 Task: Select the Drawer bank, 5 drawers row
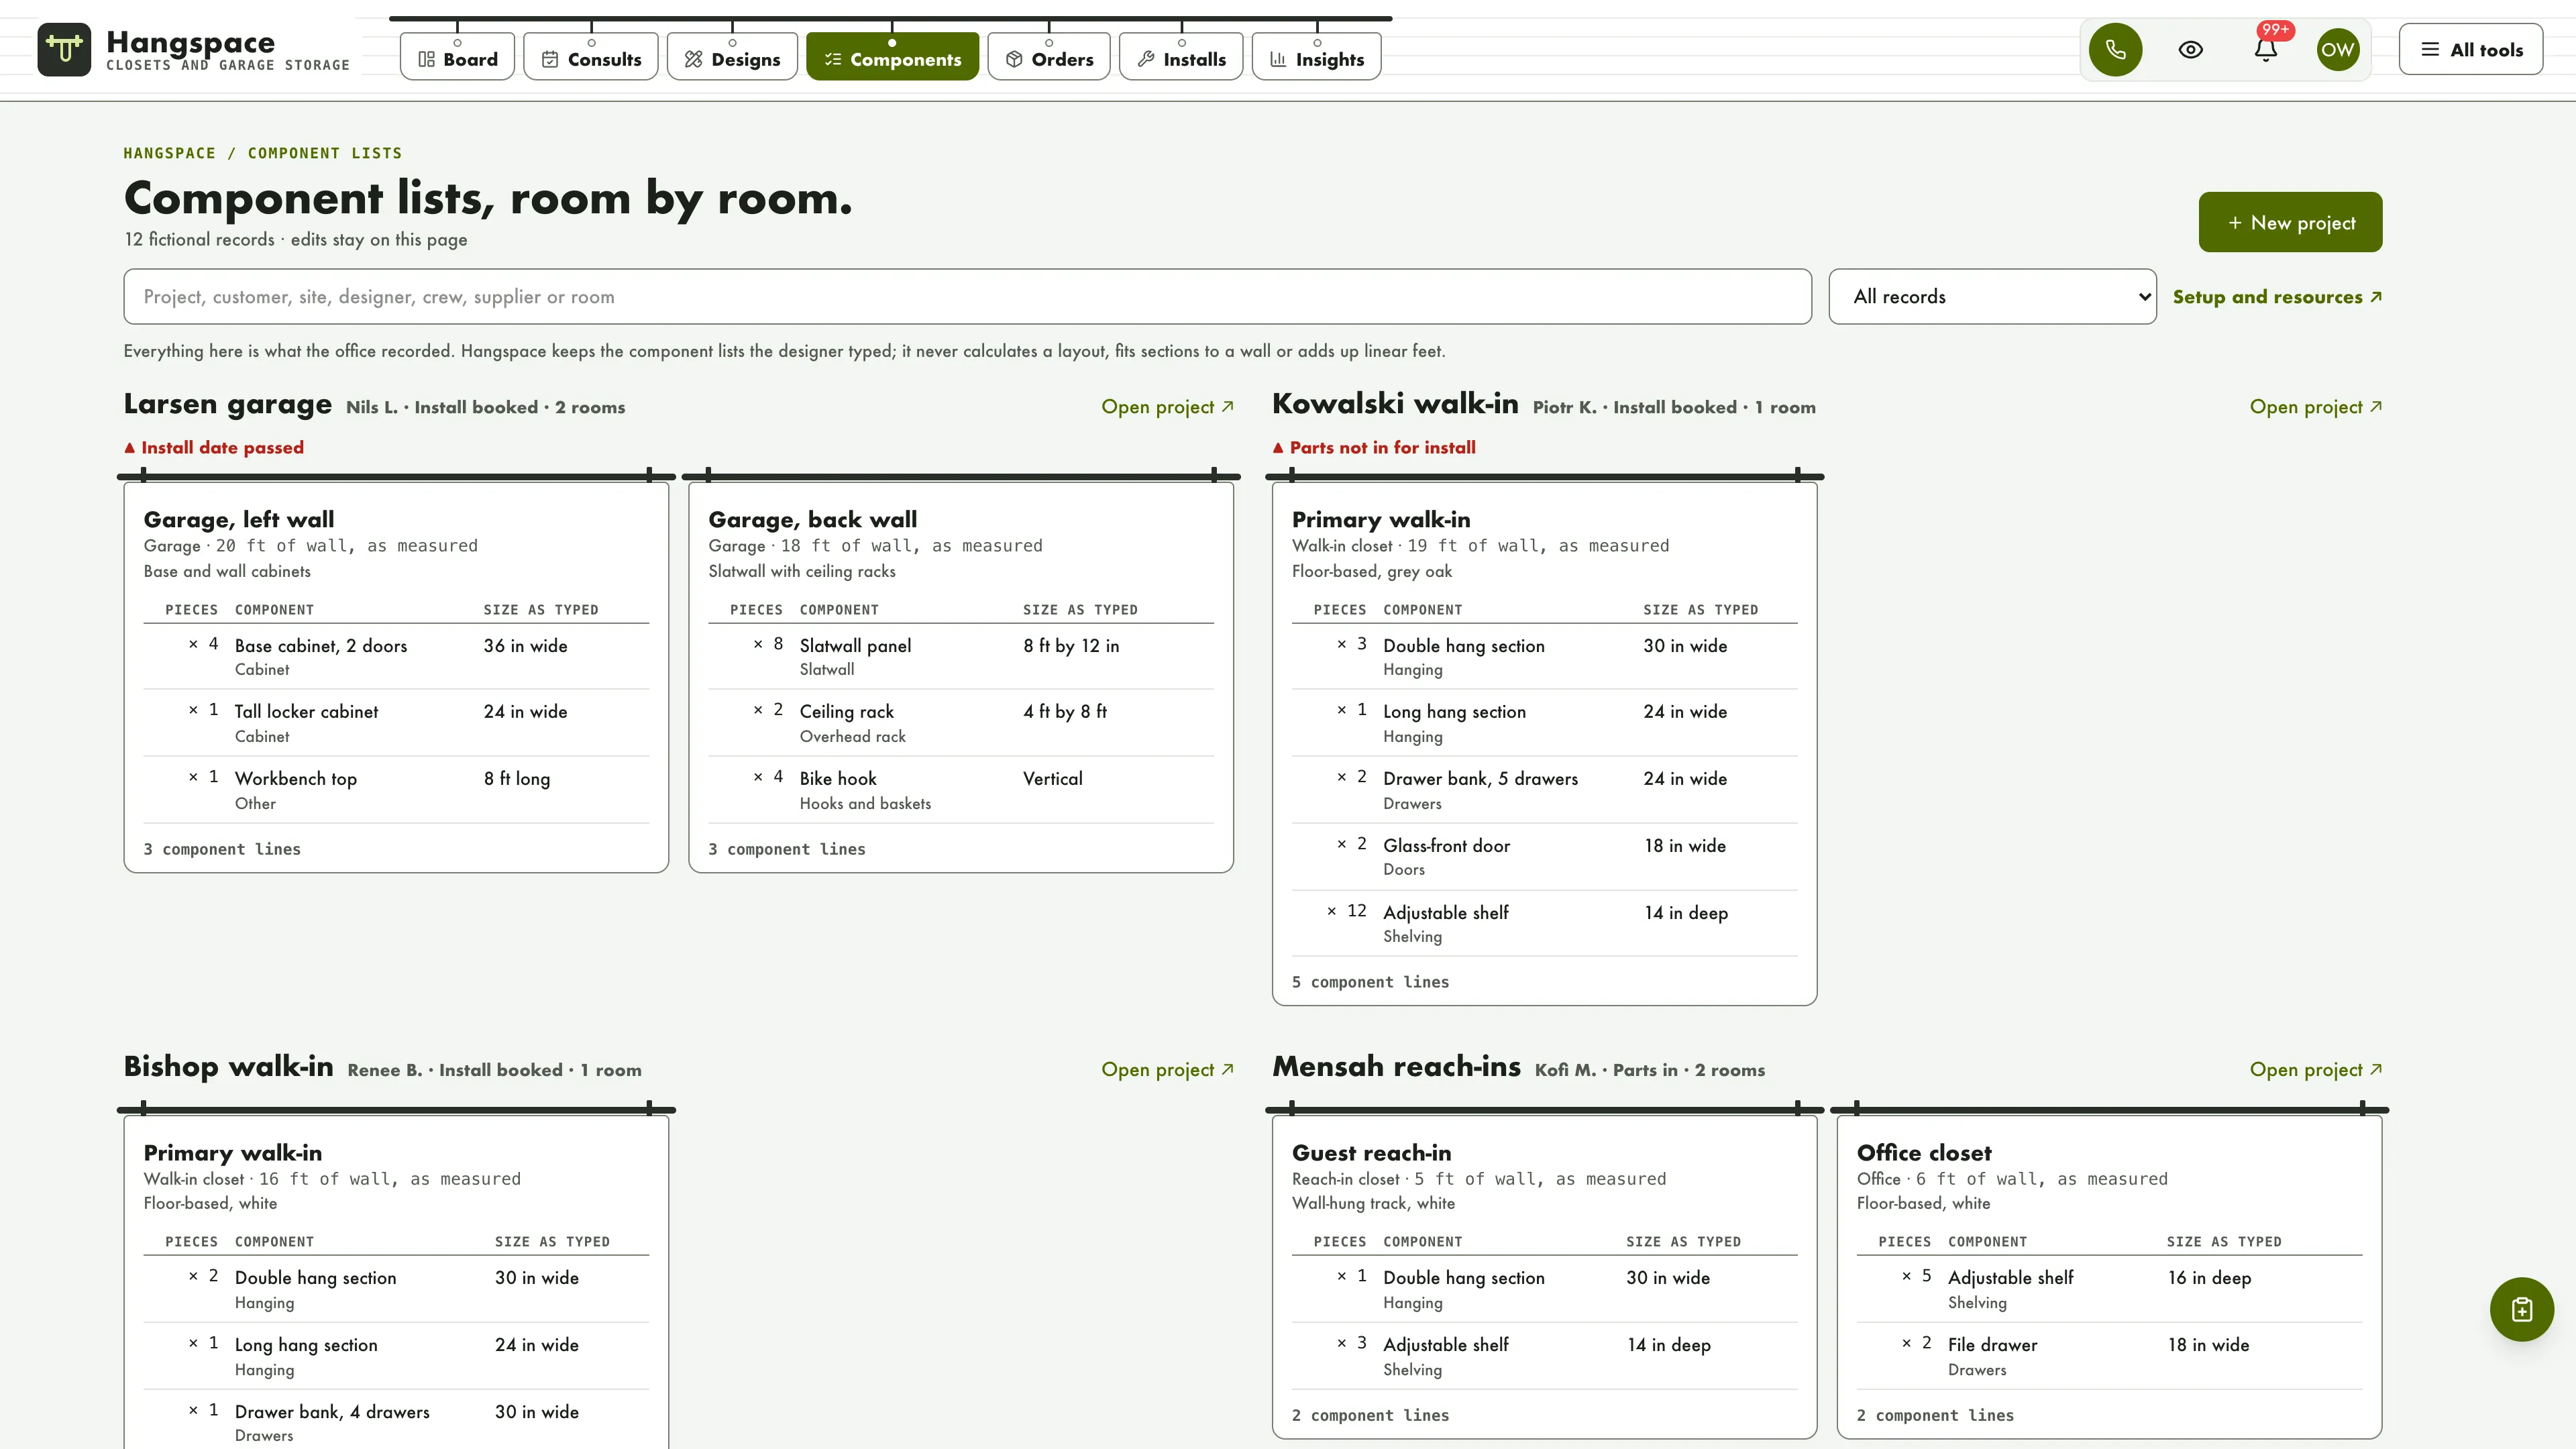point(1544,790)
